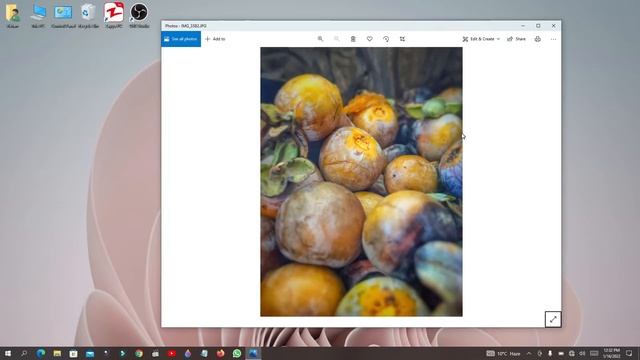Open YouTube taskbar icon

[172, 353]
